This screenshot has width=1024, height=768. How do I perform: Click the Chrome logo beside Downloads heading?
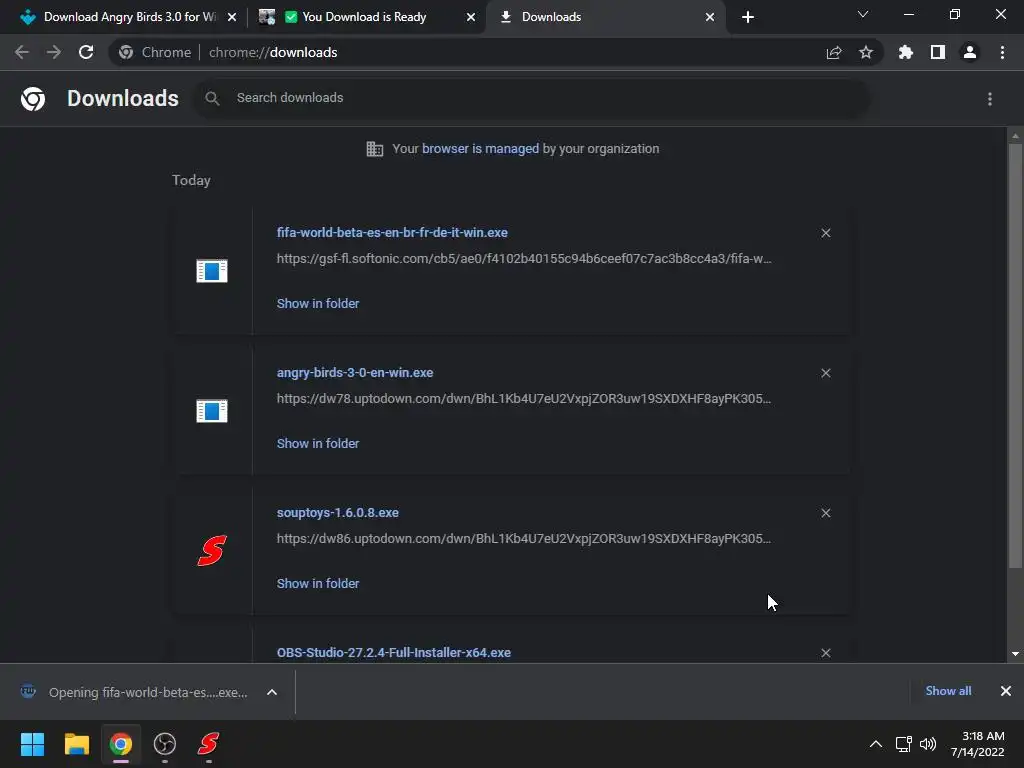pyautogui.click(x=33, y=99)
